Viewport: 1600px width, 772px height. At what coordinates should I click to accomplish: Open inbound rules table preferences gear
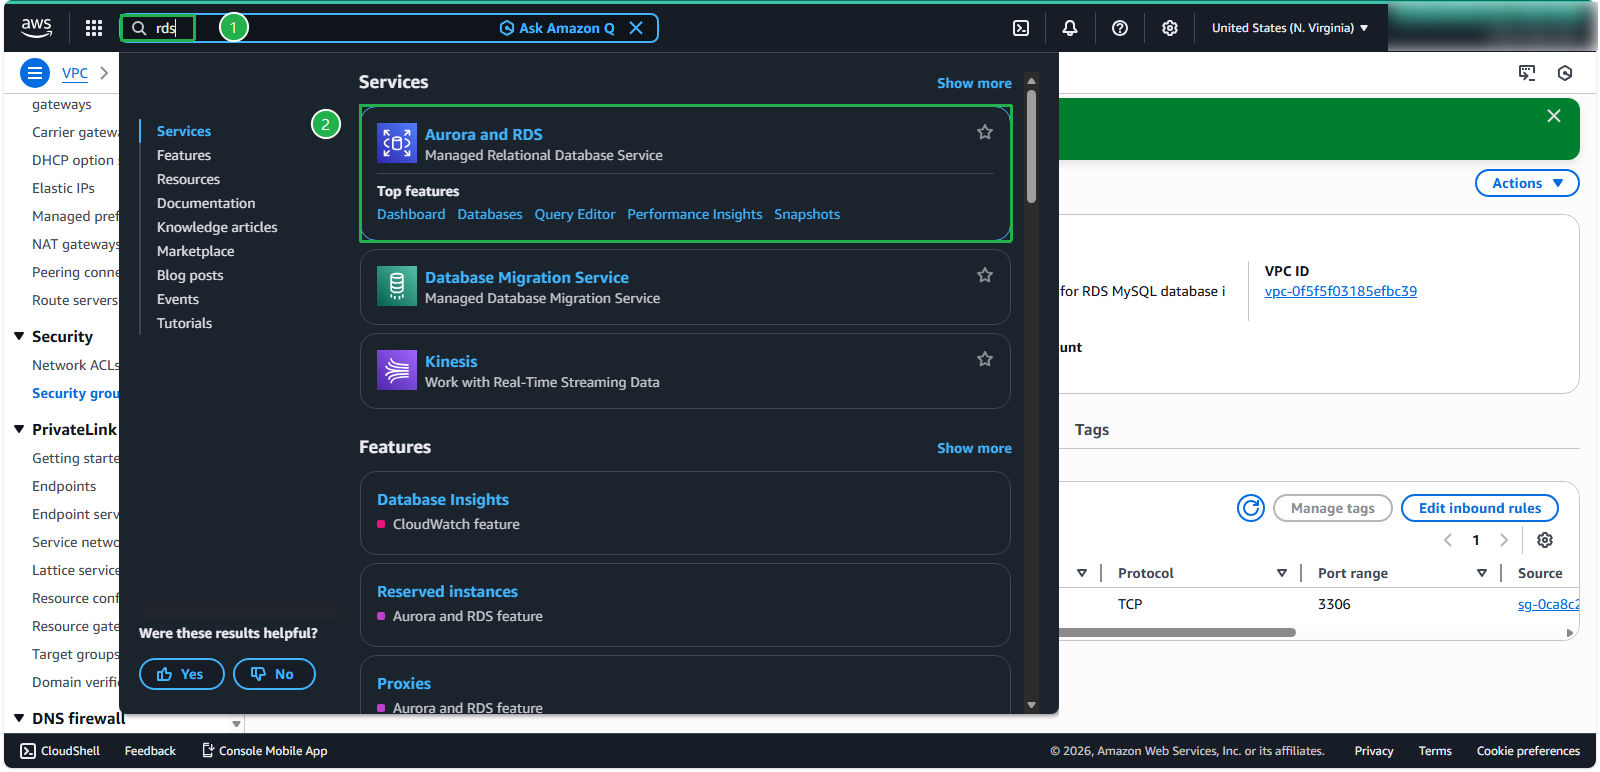(x=1545, y=540)
